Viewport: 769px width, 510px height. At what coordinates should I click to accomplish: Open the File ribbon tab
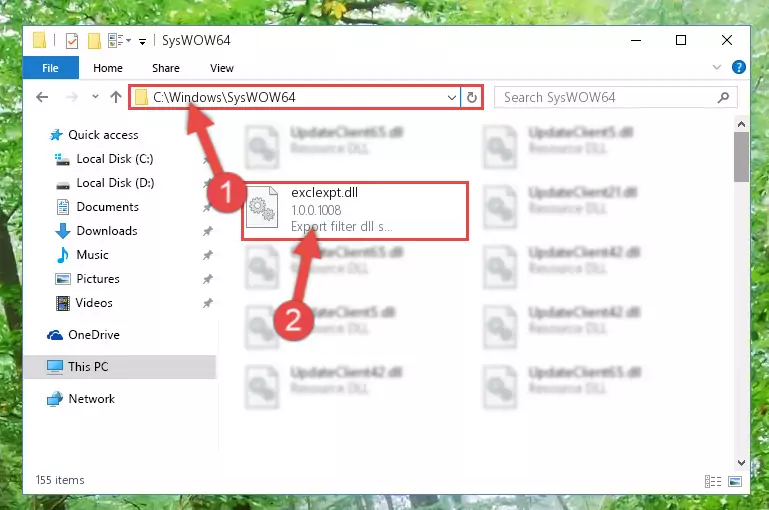51,68
